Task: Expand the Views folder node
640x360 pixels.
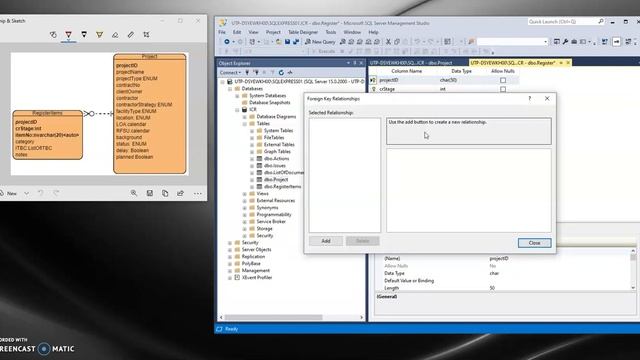Action: [244, 194]
